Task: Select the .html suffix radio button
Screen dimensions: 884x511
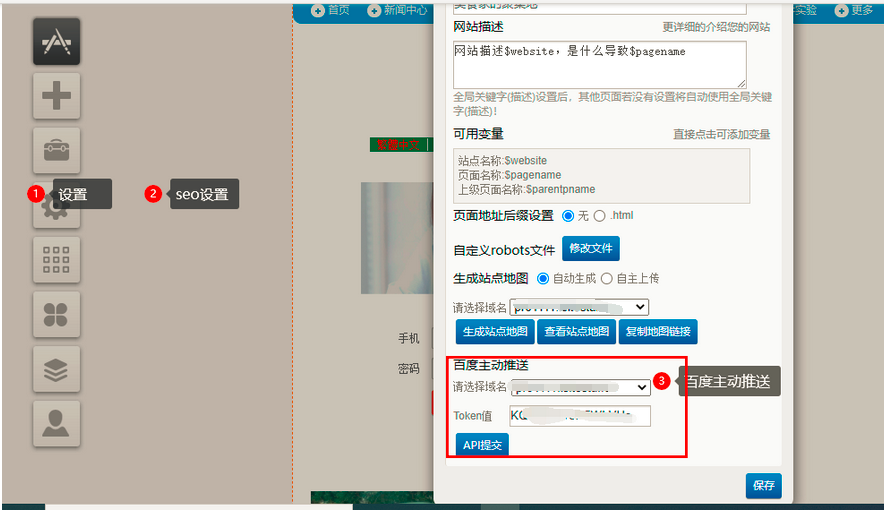Action: pyautogui.click(x=600, y=216)
